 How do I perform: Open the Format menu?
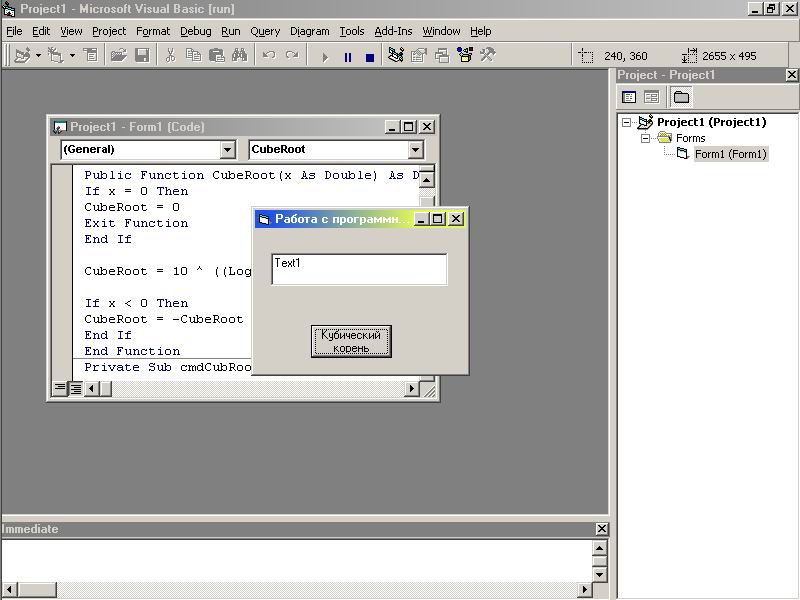[153, 31]
